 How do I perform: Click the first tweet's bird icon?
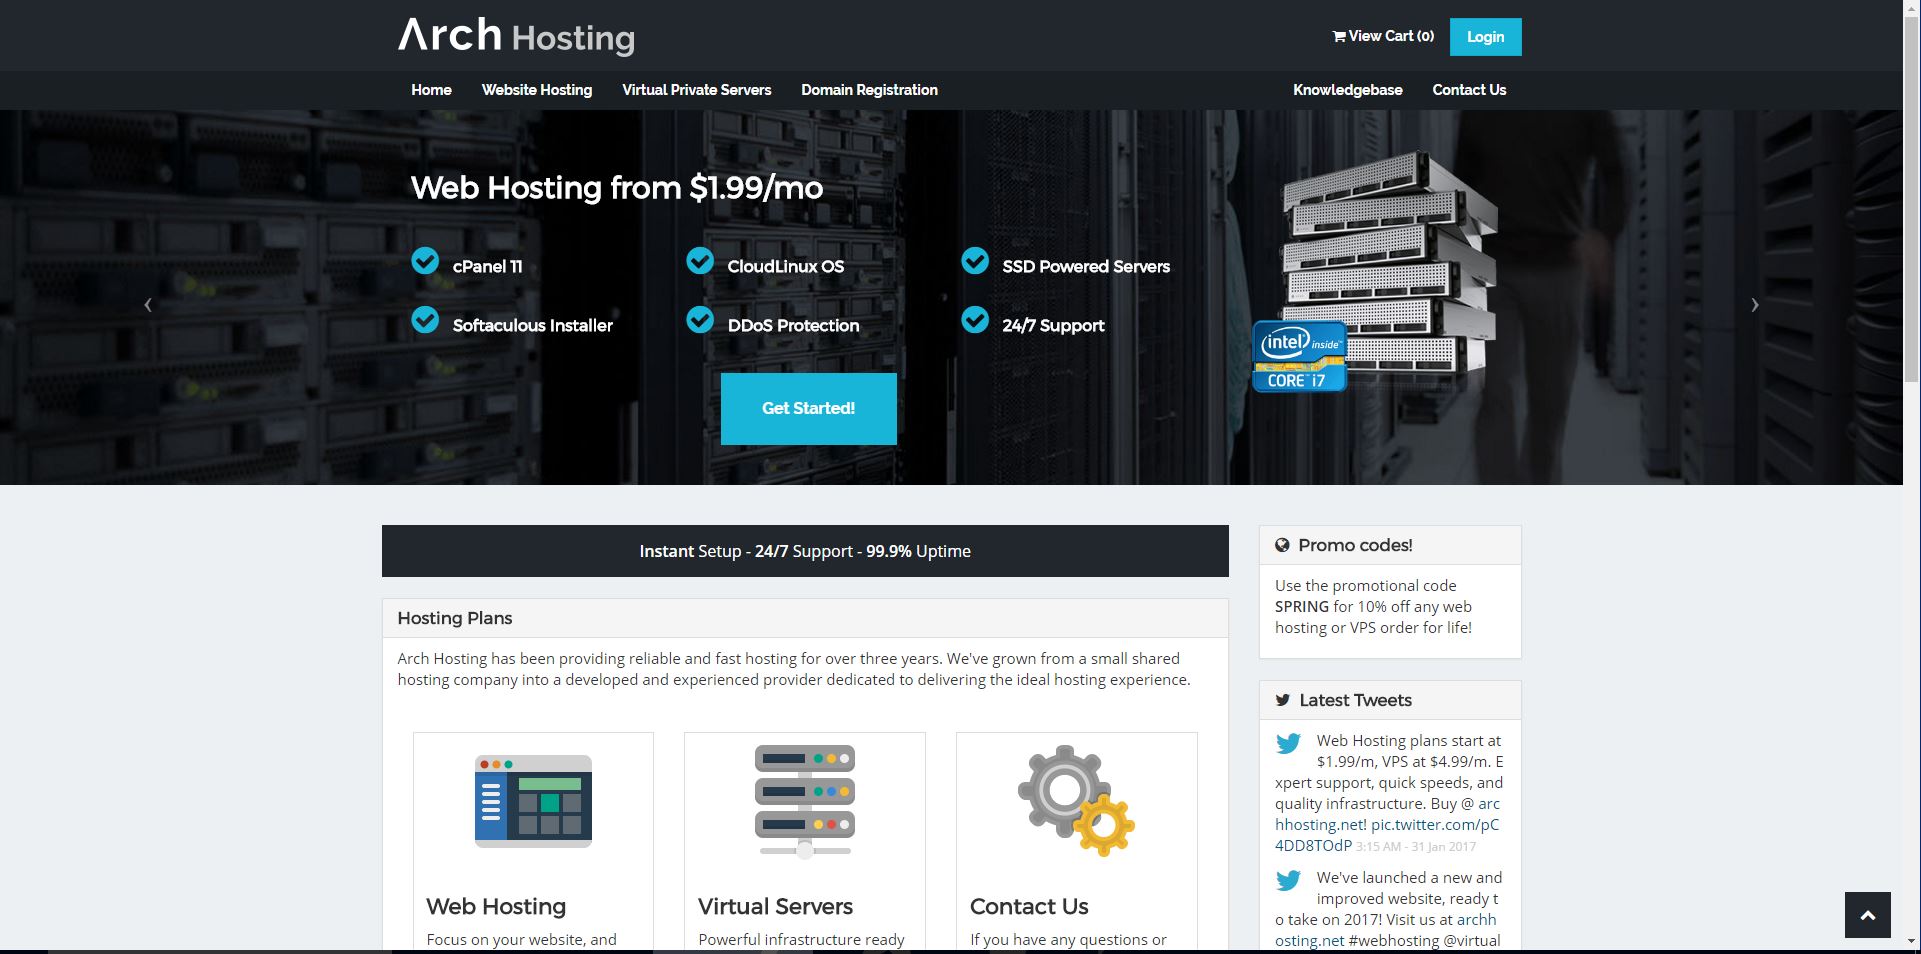(x=1288, y=743)
